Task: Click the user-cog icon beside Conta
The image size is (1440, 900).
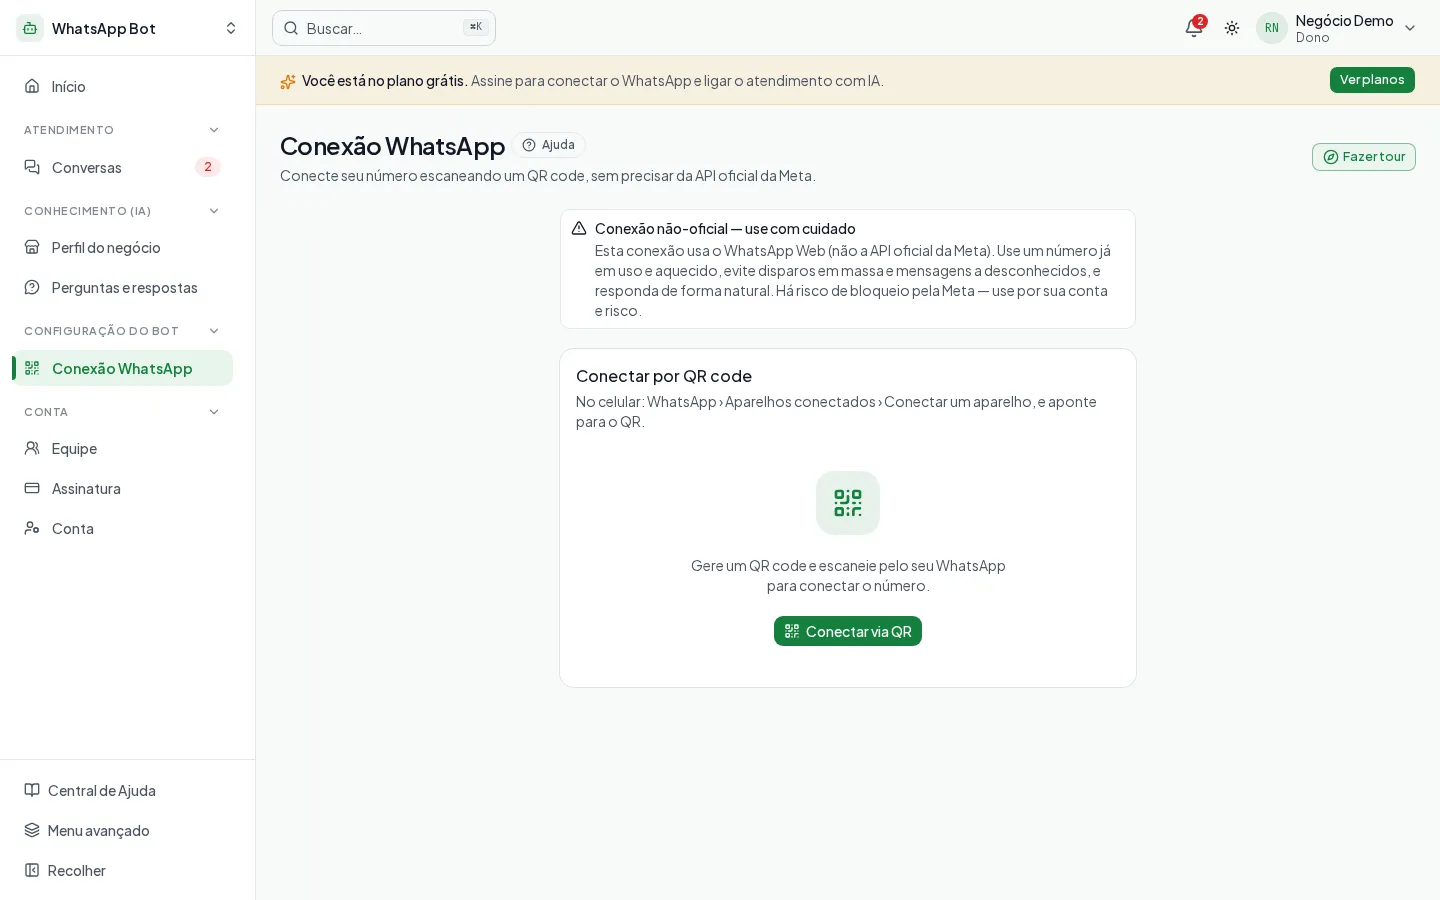Action: click(x=32, y=528)
